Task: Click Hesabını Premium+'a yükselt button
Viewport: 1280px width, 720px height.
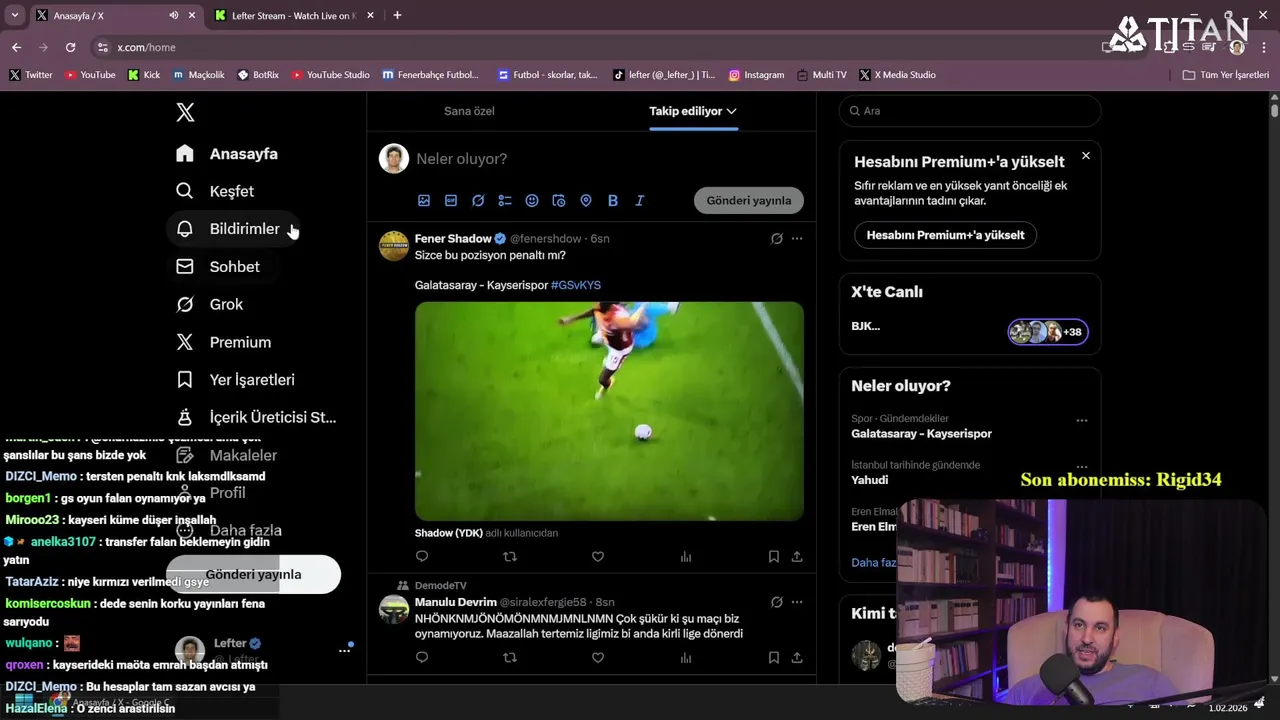Action: pyautogui.click(x=945, y=235)
